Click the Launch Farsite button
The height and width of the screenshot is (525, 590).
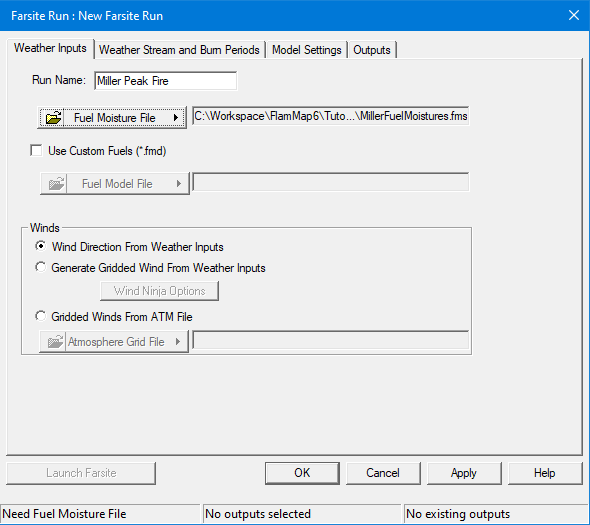[81, 473]
